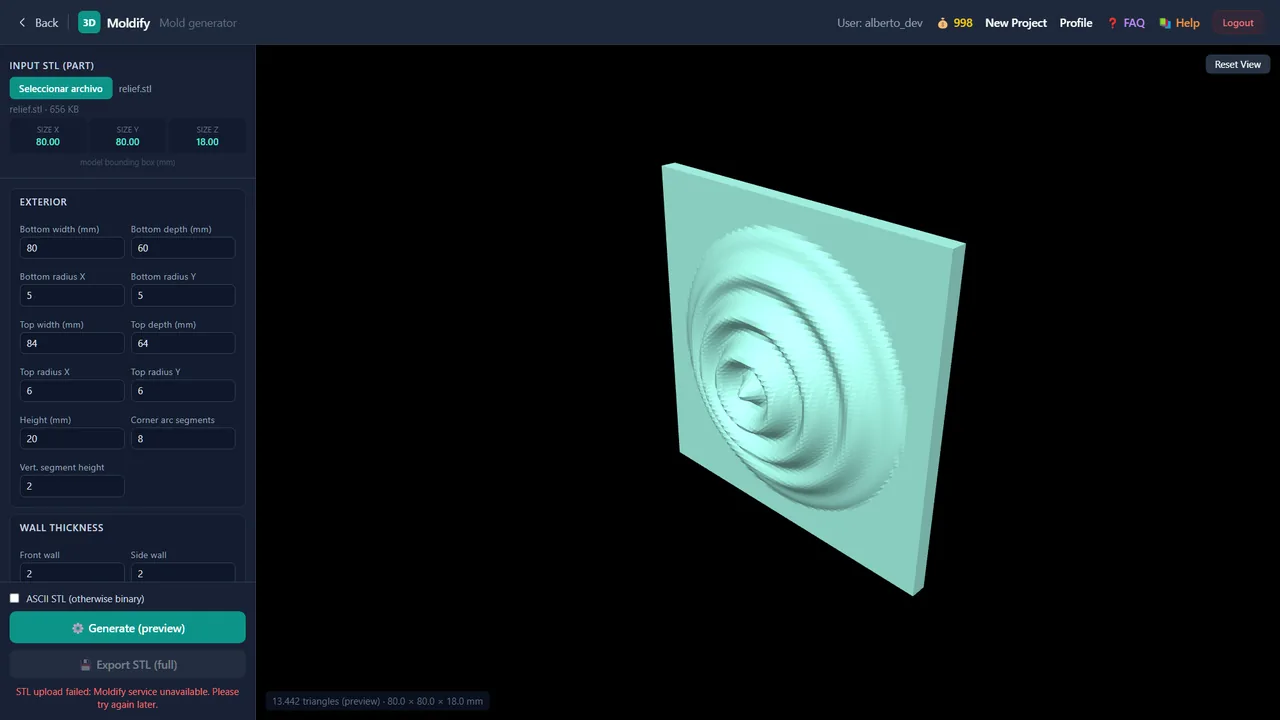The width and height of the screenshot is (1280, 720).
Task: Open New Project from the header
Action: 1016,23
